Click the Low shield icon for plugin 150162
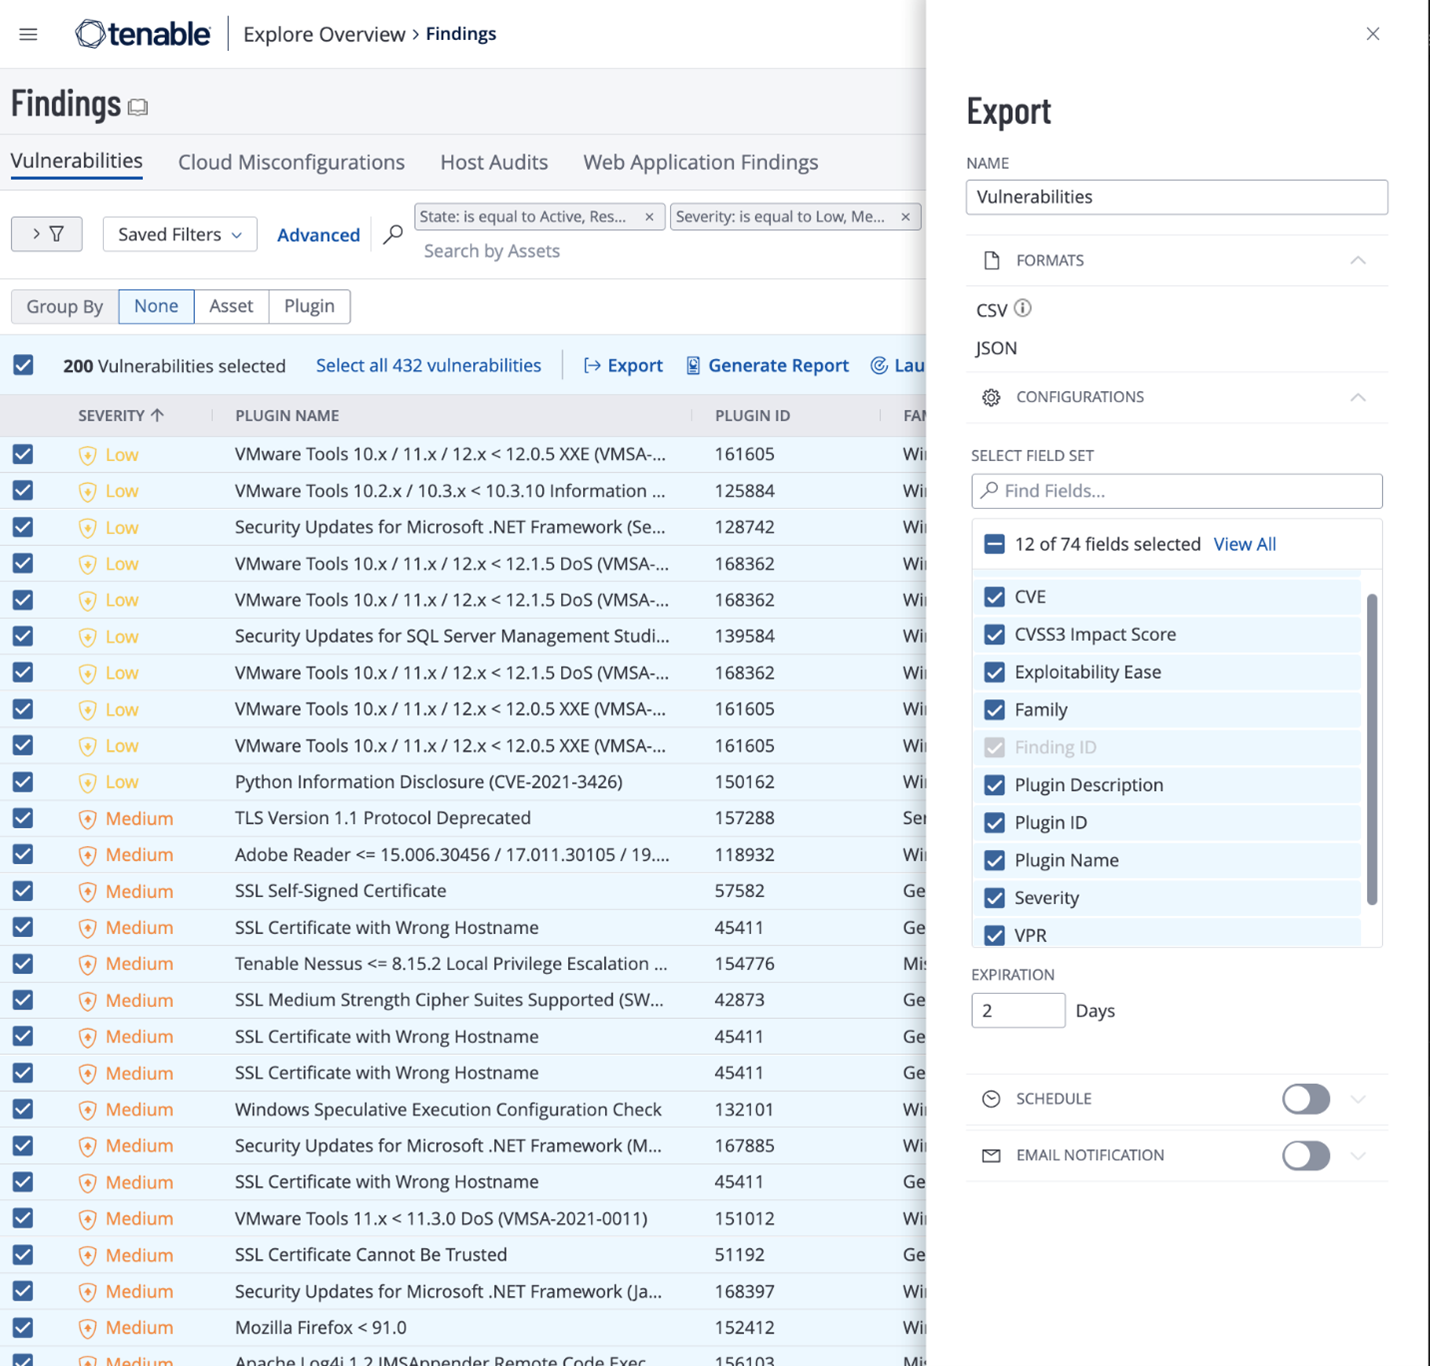Screen dimensions: 1430x1366 coord(87,783)
